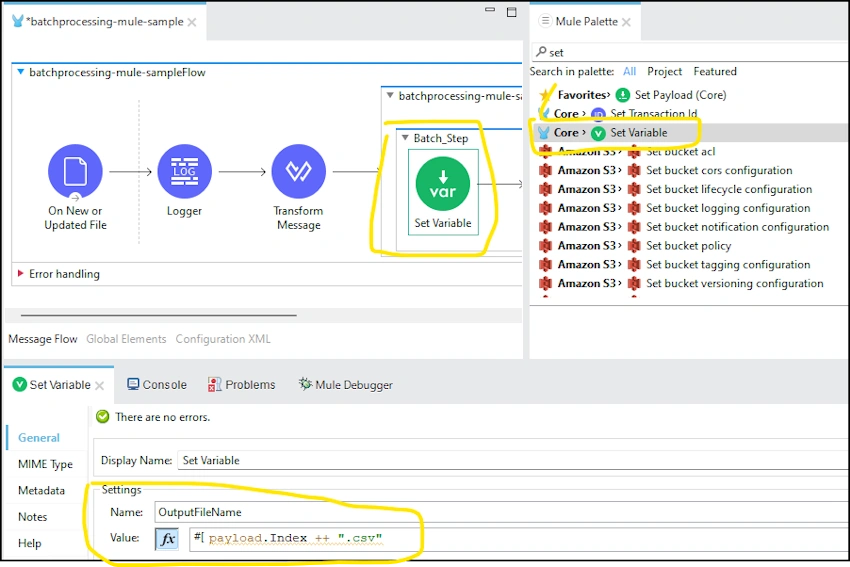The height and width of the screenshot is (567, 850).
Task: Maximize the editor pane
Action: pos(511,12)
